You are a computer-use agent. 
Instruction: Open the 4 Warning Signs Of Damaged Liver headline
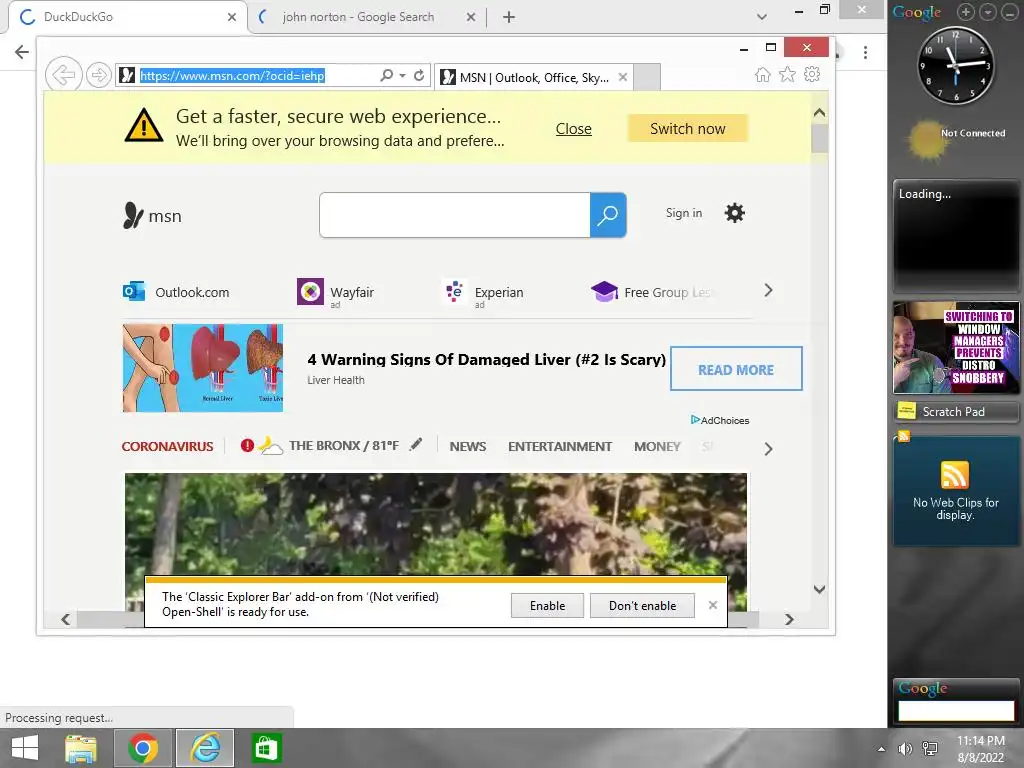487,359
